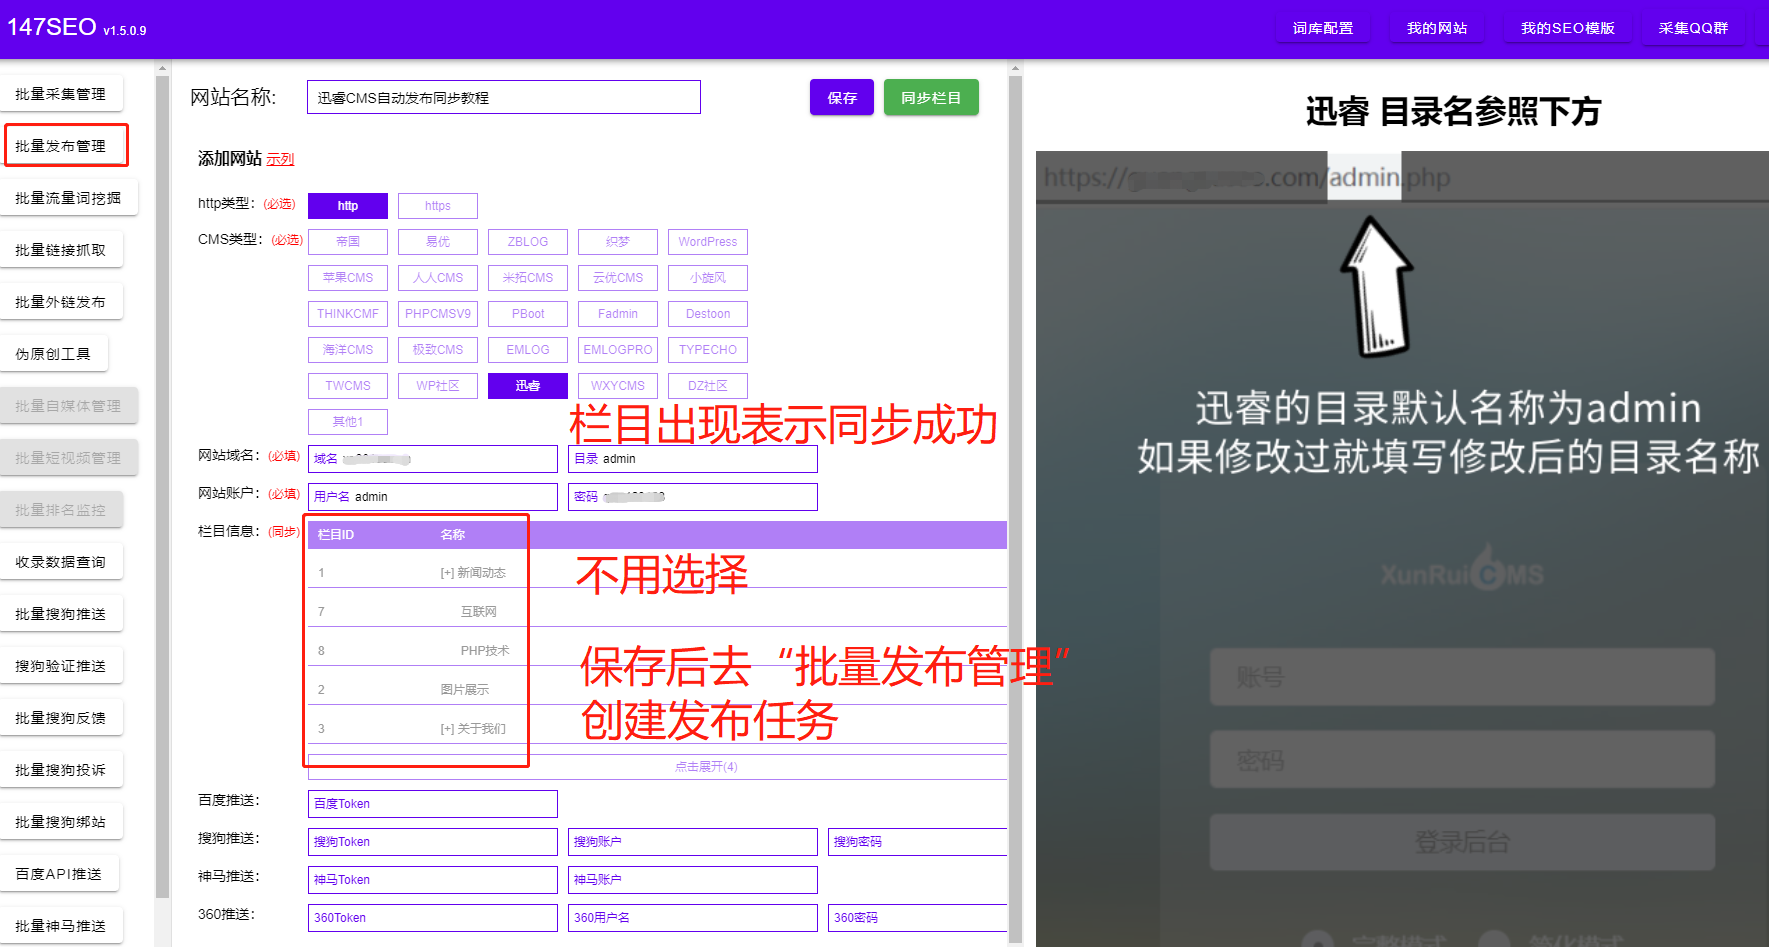Choose the 云优CMS type

point(618,278)
